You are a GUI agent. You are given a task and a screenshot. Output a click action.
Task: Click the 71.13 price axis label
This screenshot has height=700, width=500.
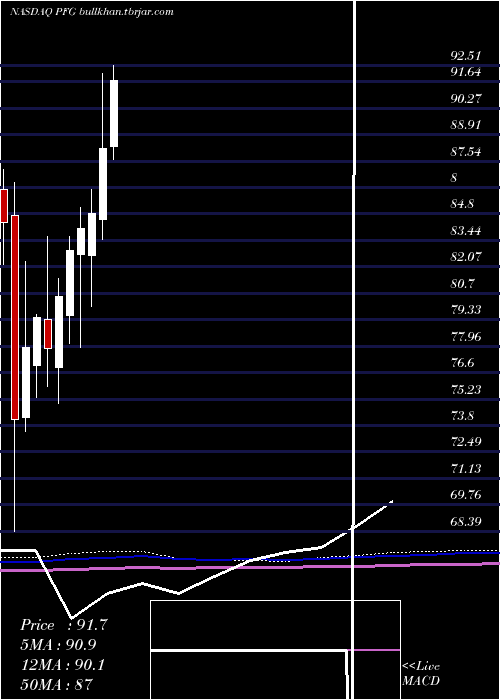coord(466,468)
